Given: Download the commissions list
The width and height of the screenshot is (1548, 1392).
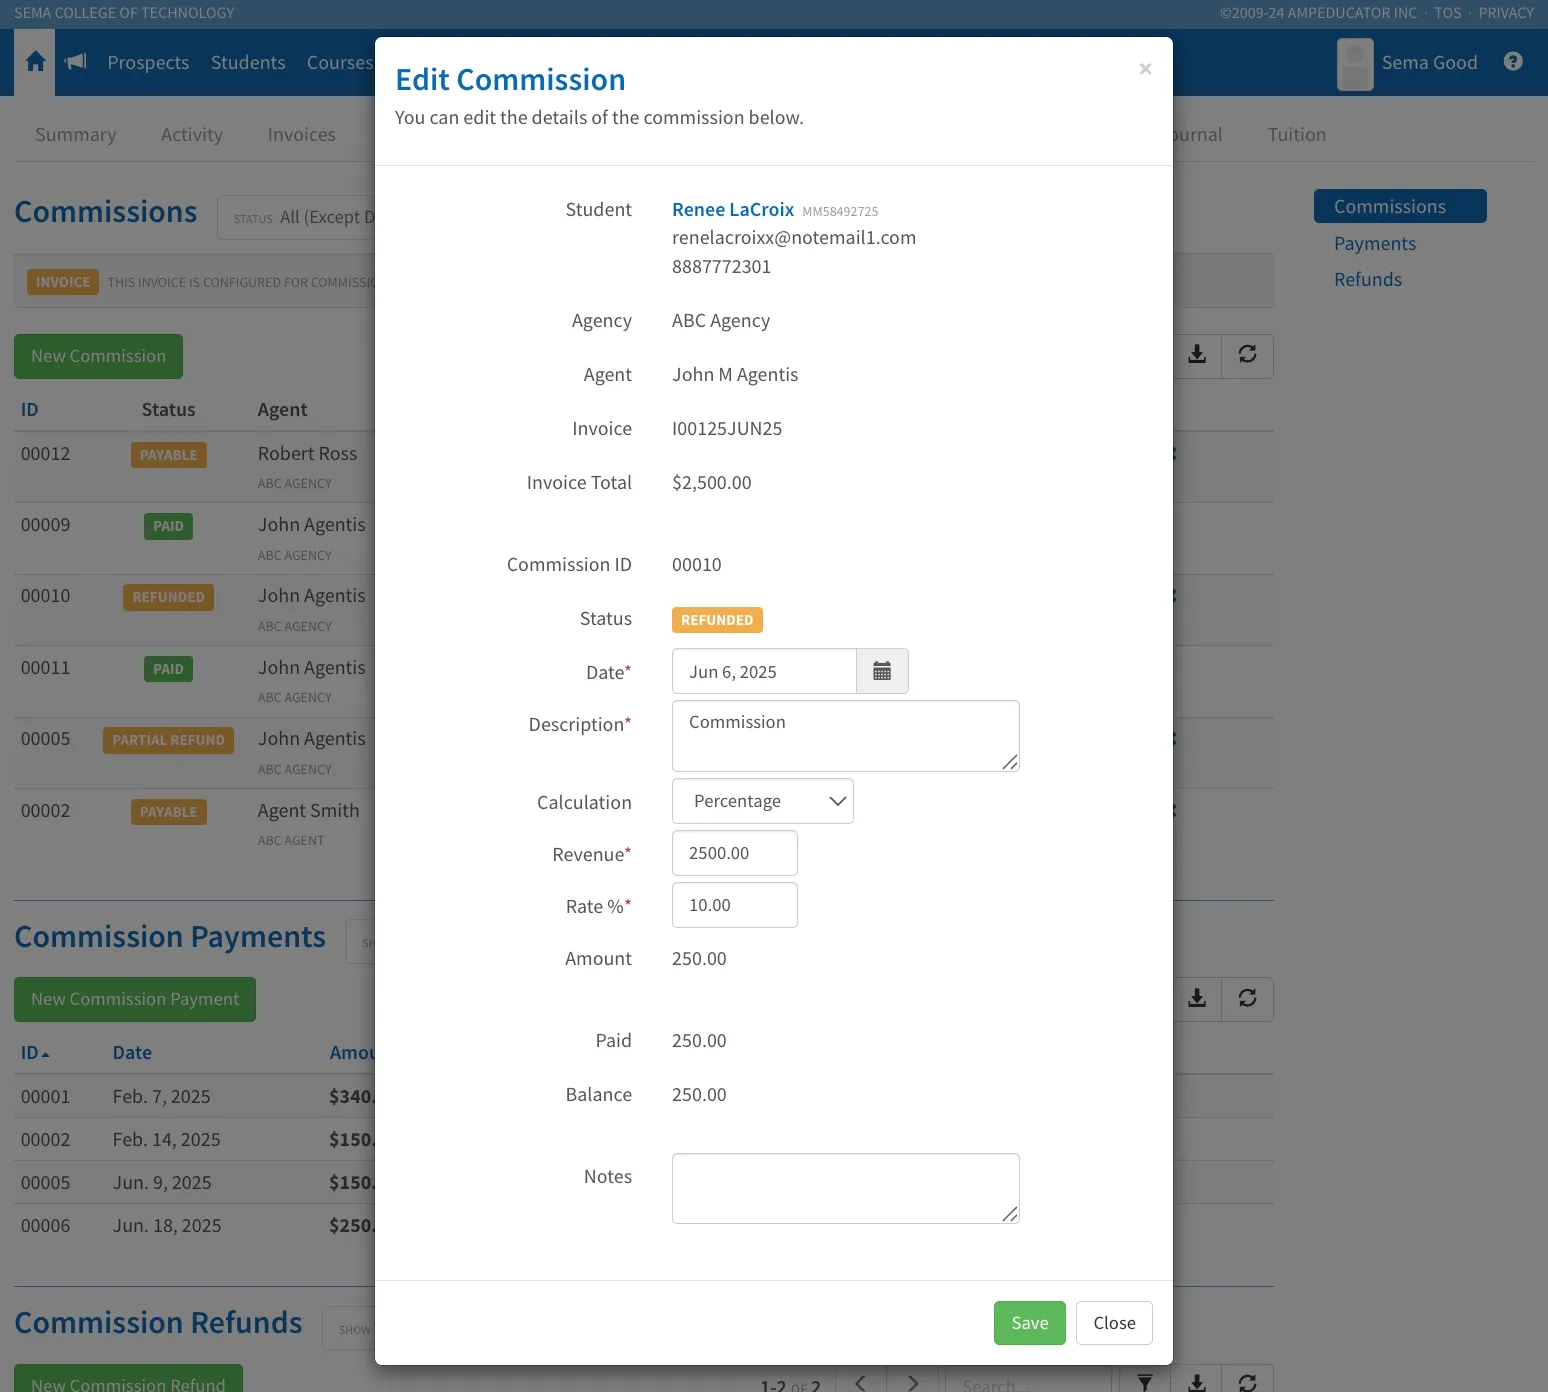Looking at the screenshot, I should [1197, 356].
